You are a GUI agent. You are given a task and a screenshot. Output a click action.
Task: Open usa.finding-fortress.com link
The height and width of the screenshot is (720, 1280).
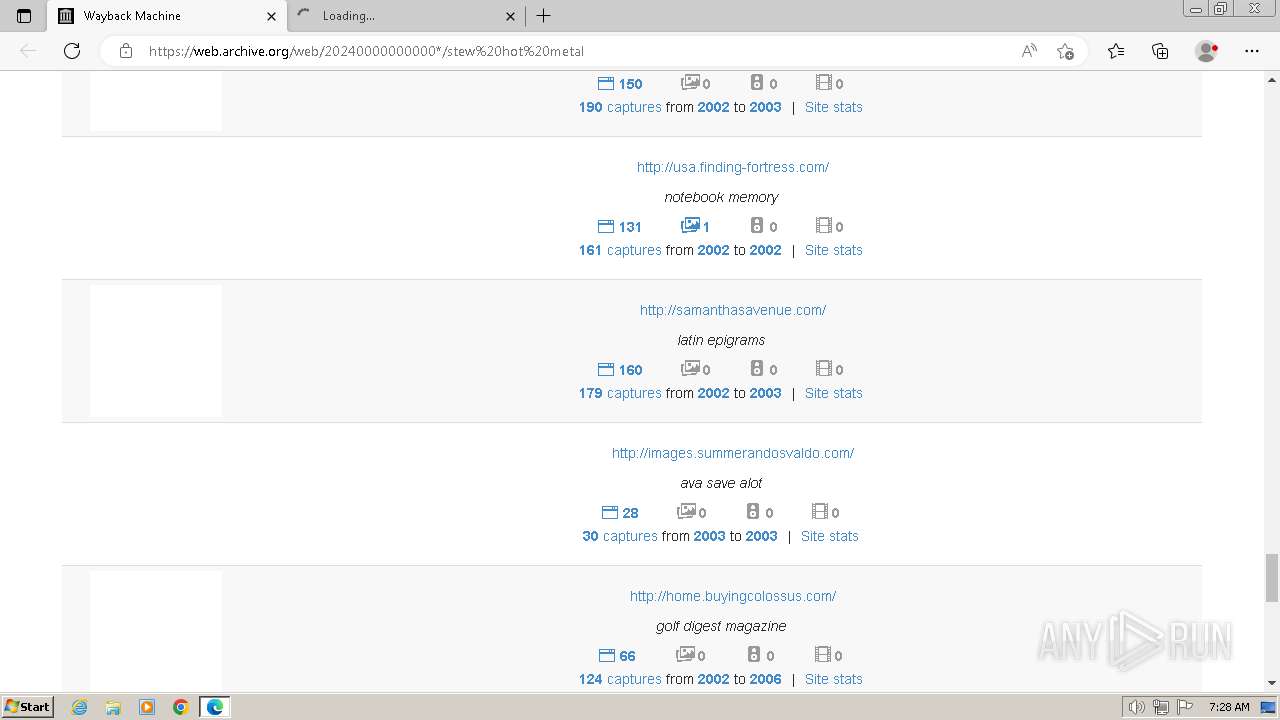pos(733,167)
